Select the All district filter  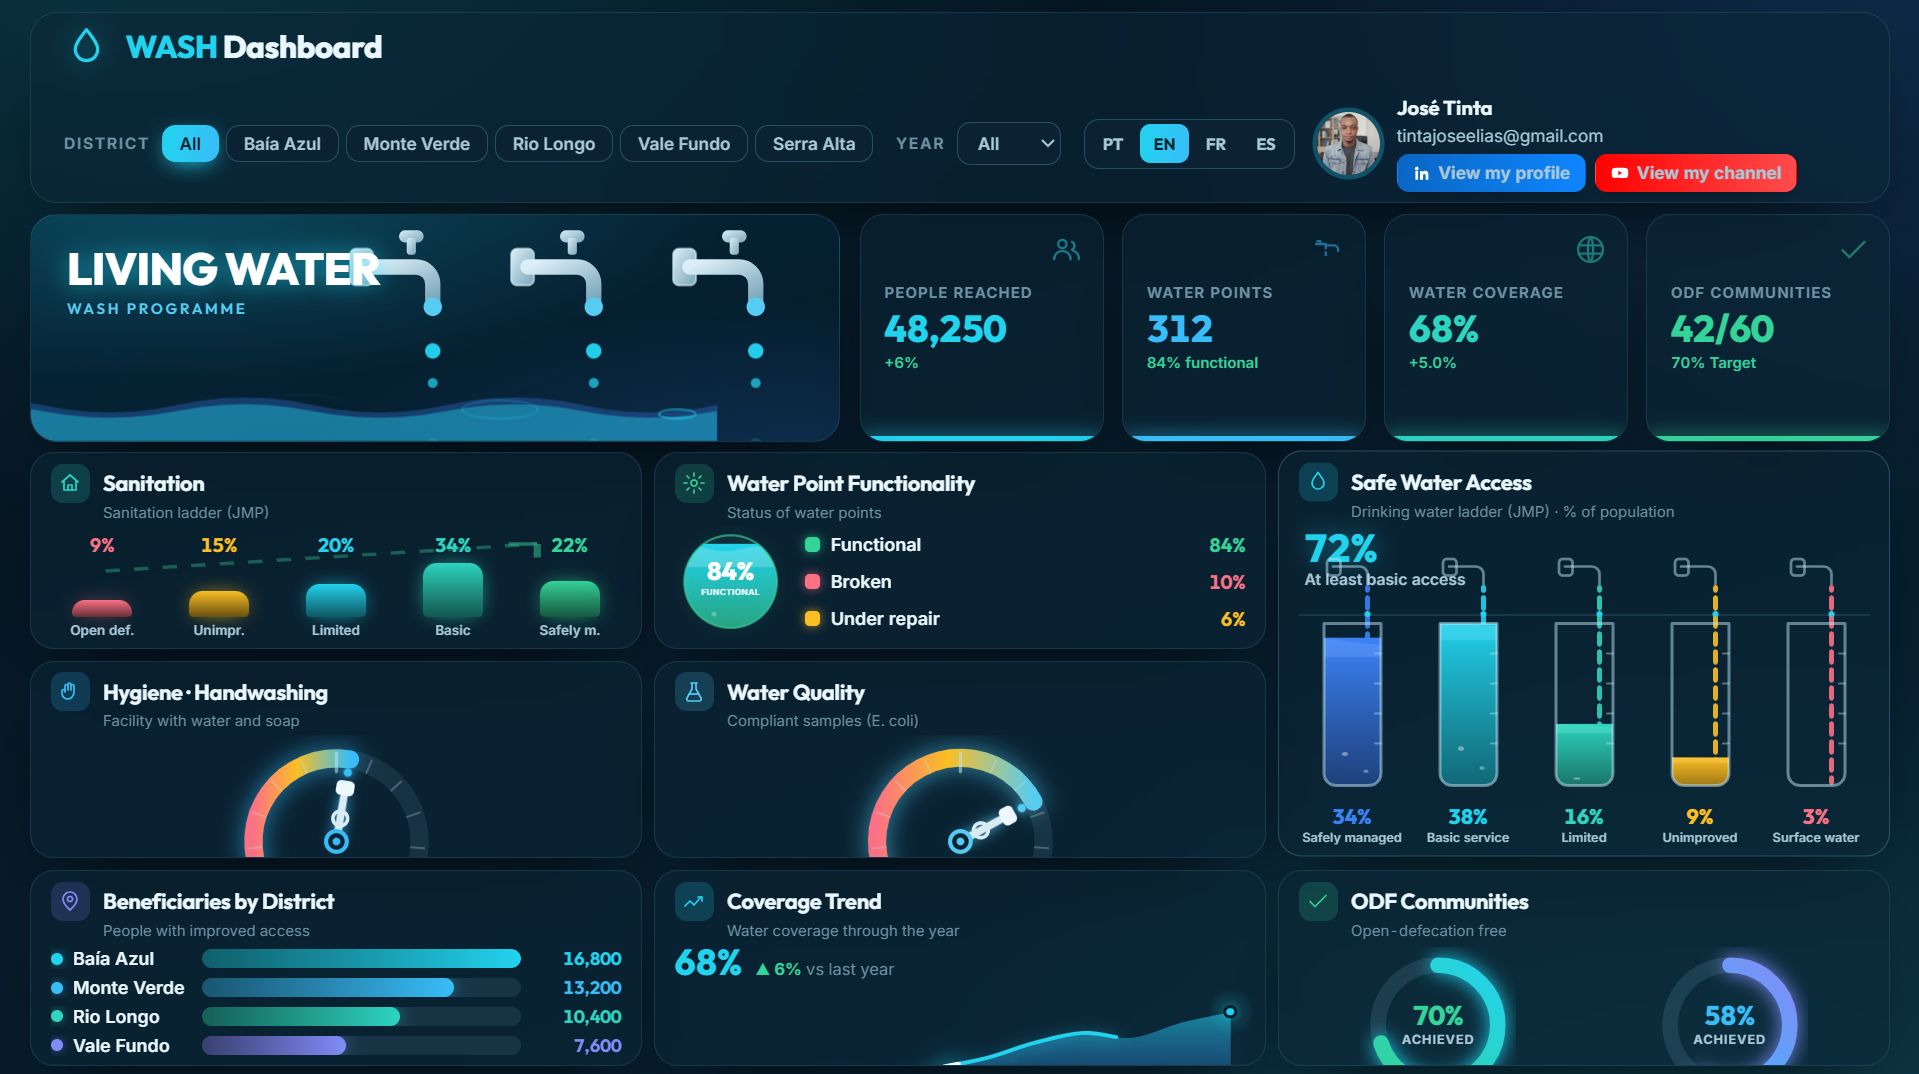(x=190, y=144)
